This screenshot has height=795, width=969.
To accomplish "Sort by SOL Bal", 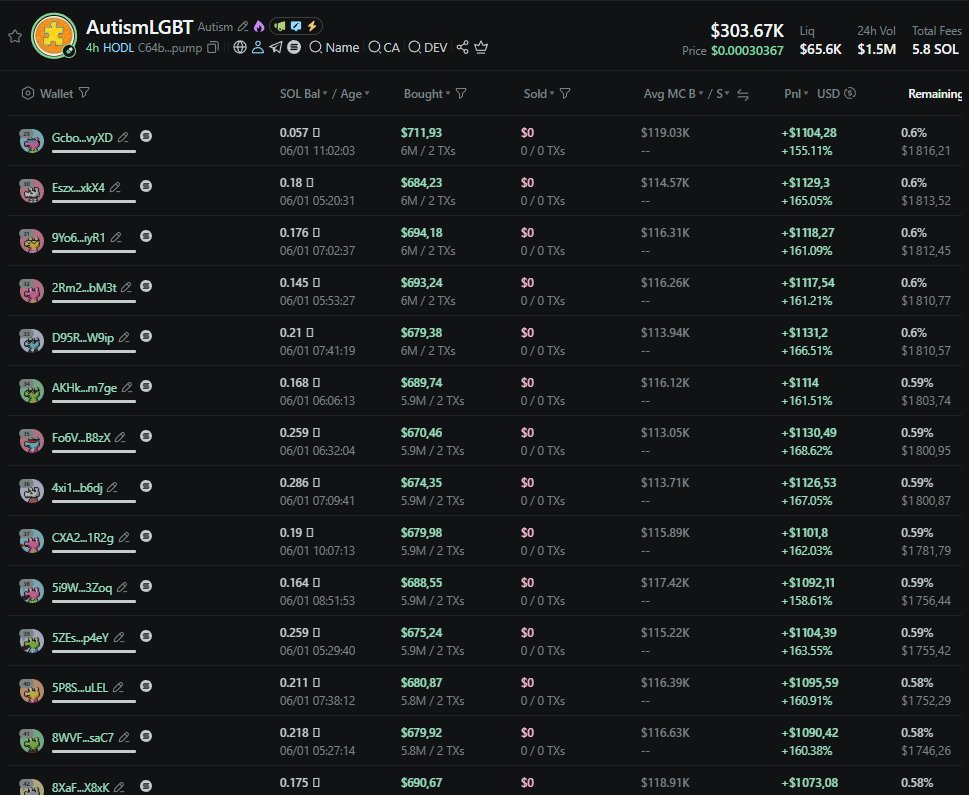I will (x=303, y=94).
